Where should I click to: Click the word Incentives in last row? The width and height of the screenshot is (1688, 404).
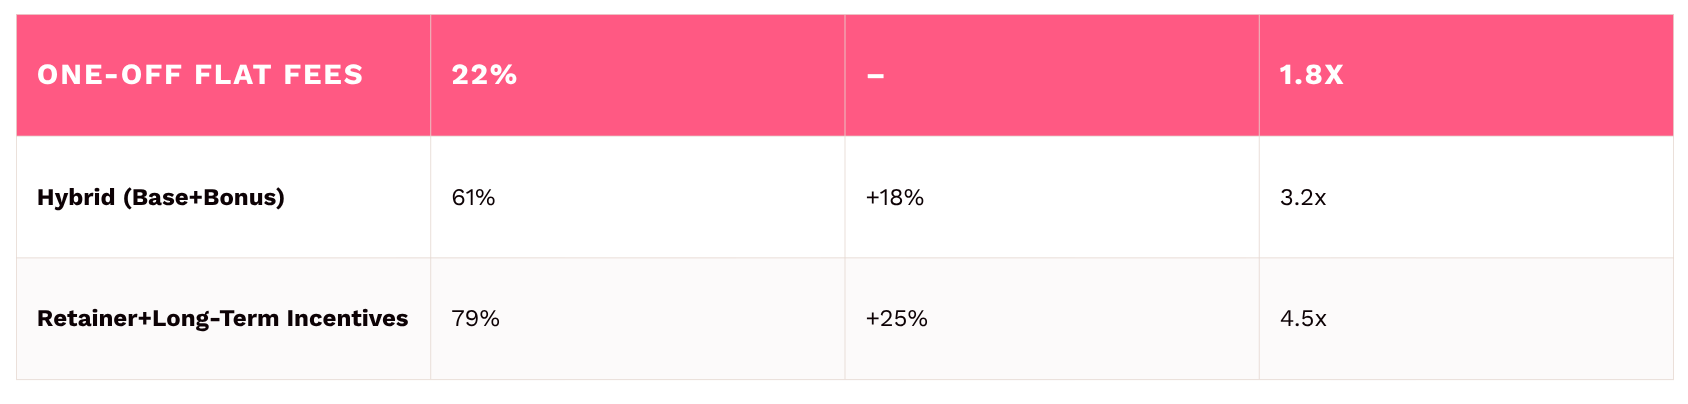tap(347, 318)
